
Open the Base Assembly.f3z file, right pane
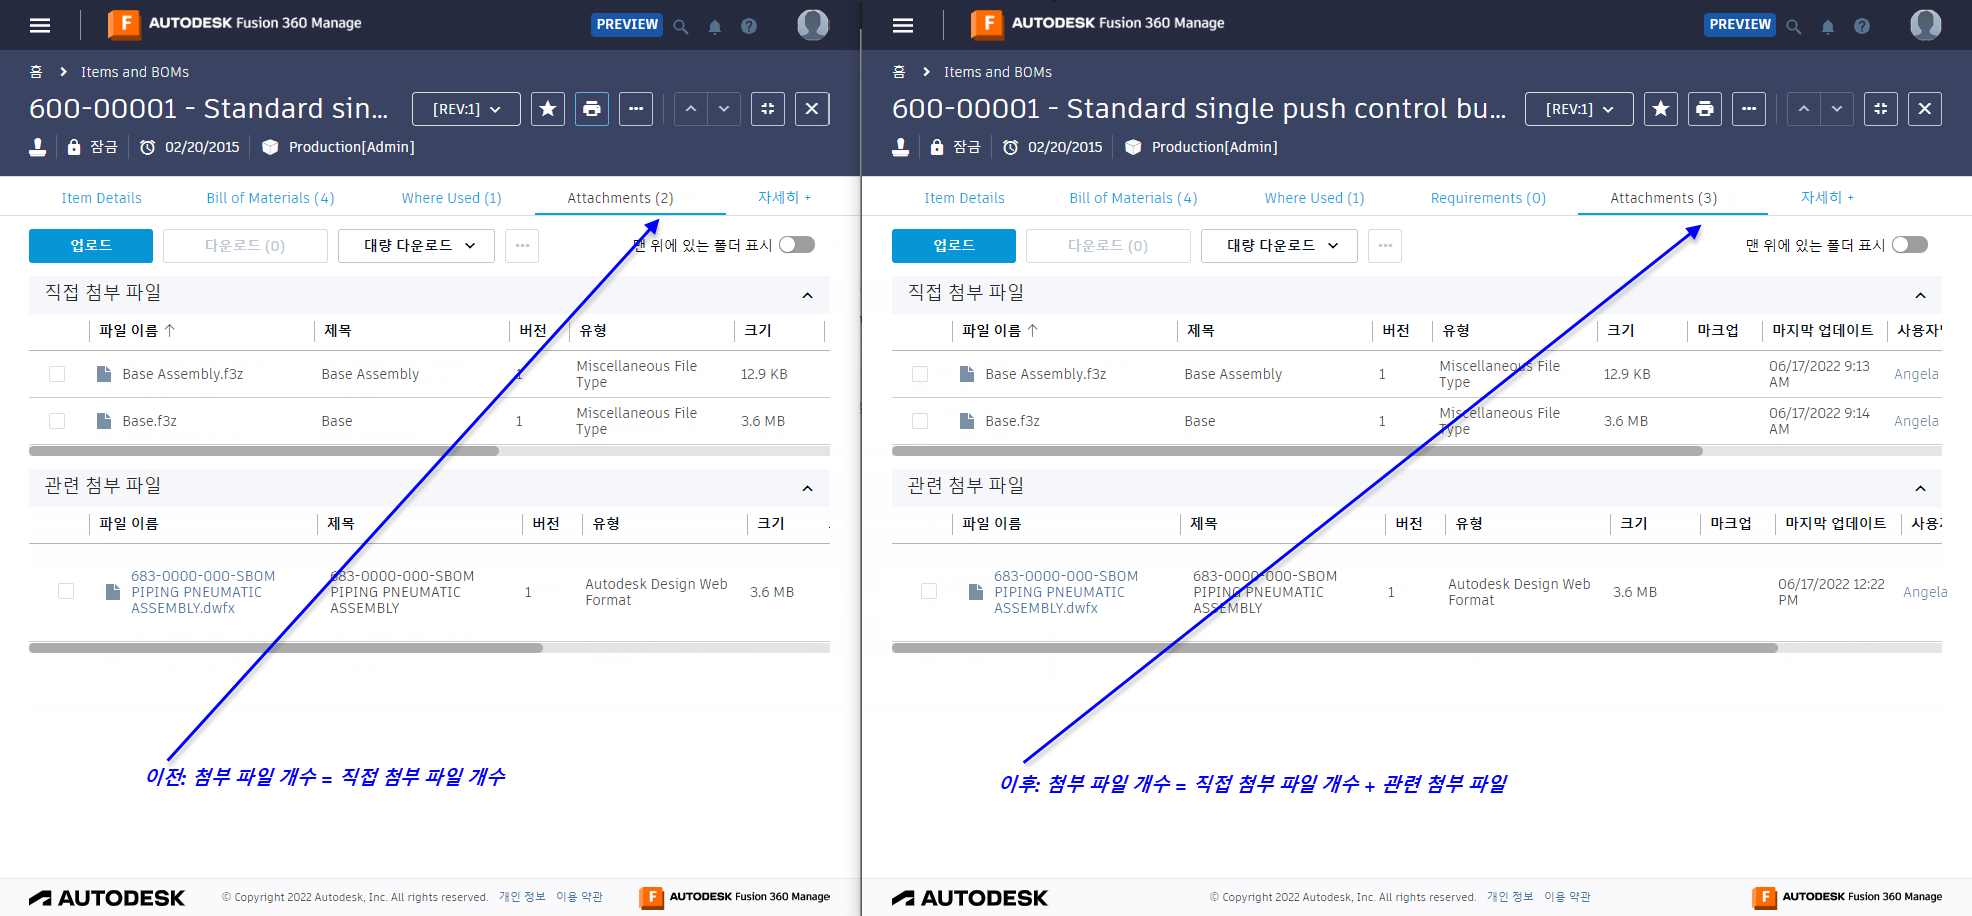tap(1046, 374)
